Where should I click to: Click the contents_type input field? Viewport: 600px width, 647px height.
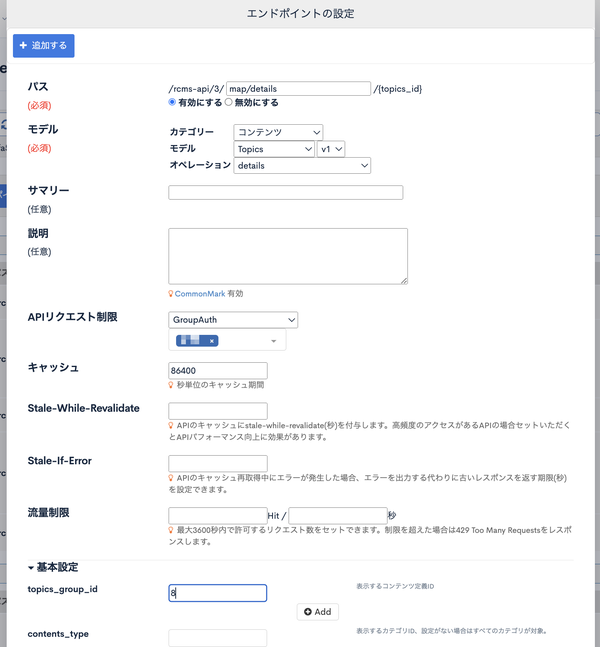pyautogui.click(x=218, y=638)
